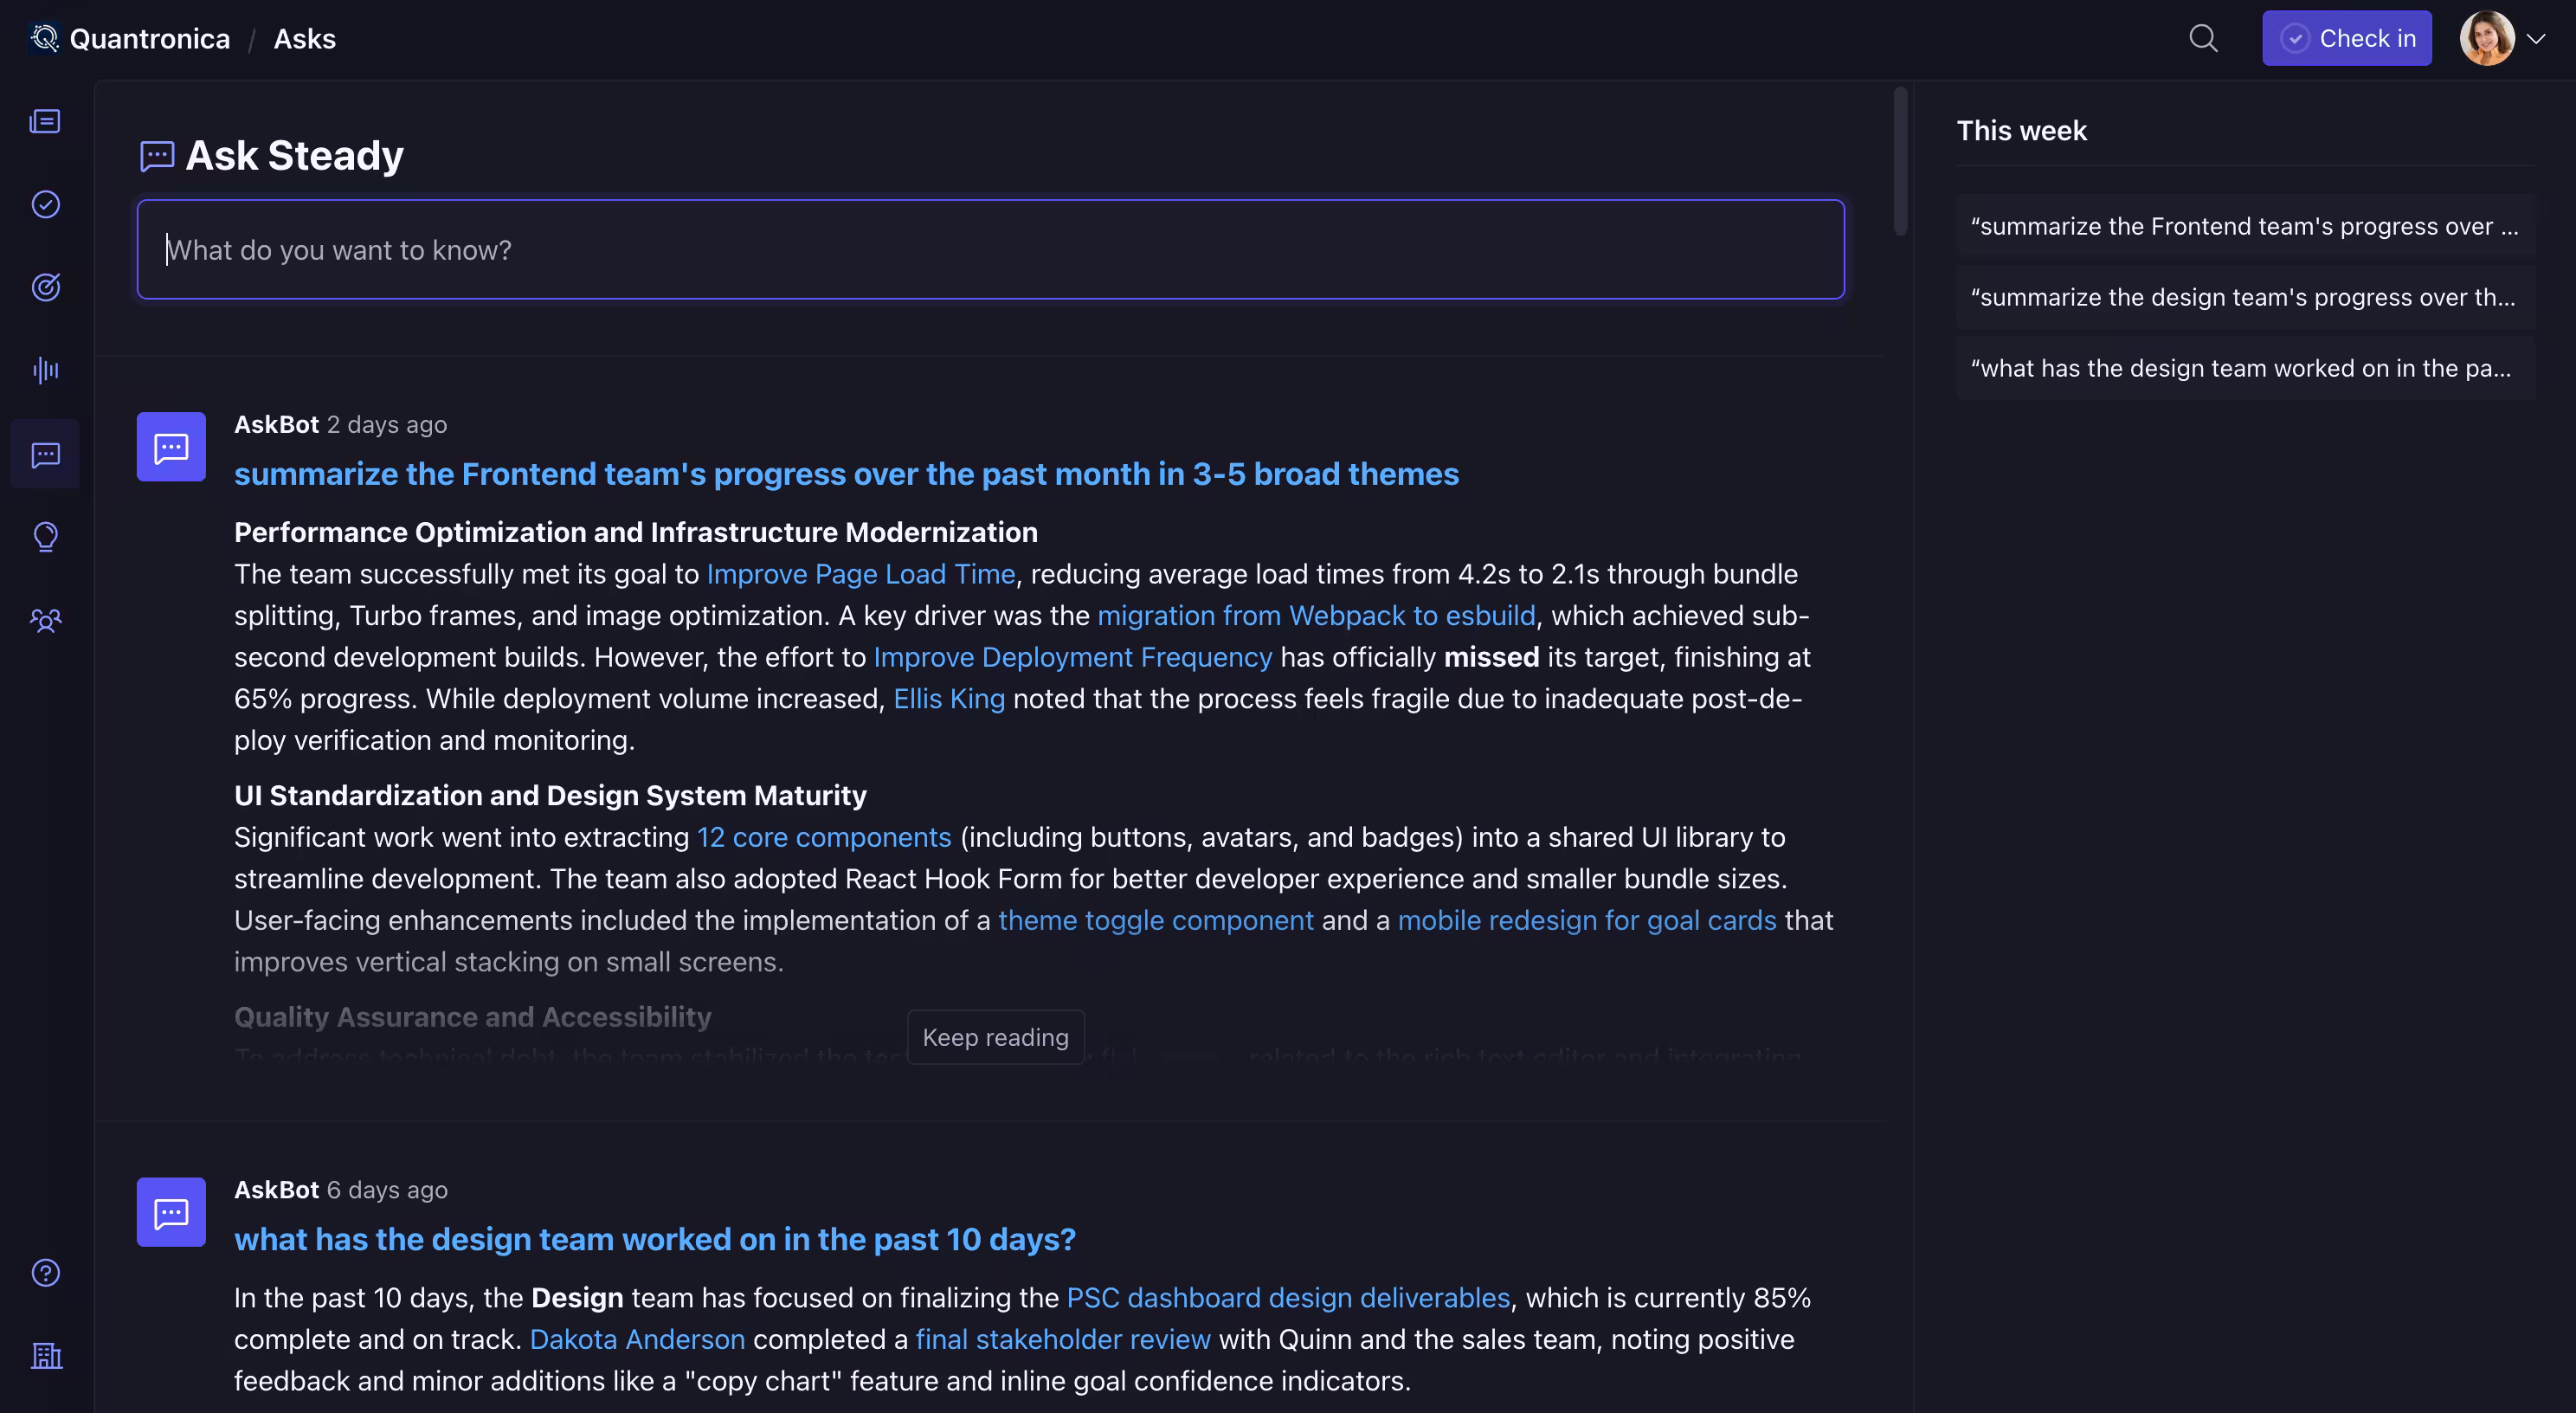The image size is (2576, 1413).
Task: Click the chat icon beside Ask Steady heading
Action: [157, 156]
